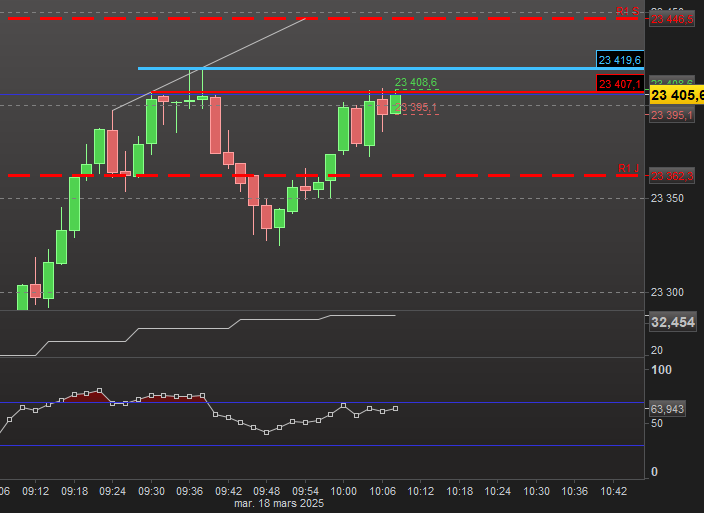Click the 09:48 time axis label

tap(266, 491)
